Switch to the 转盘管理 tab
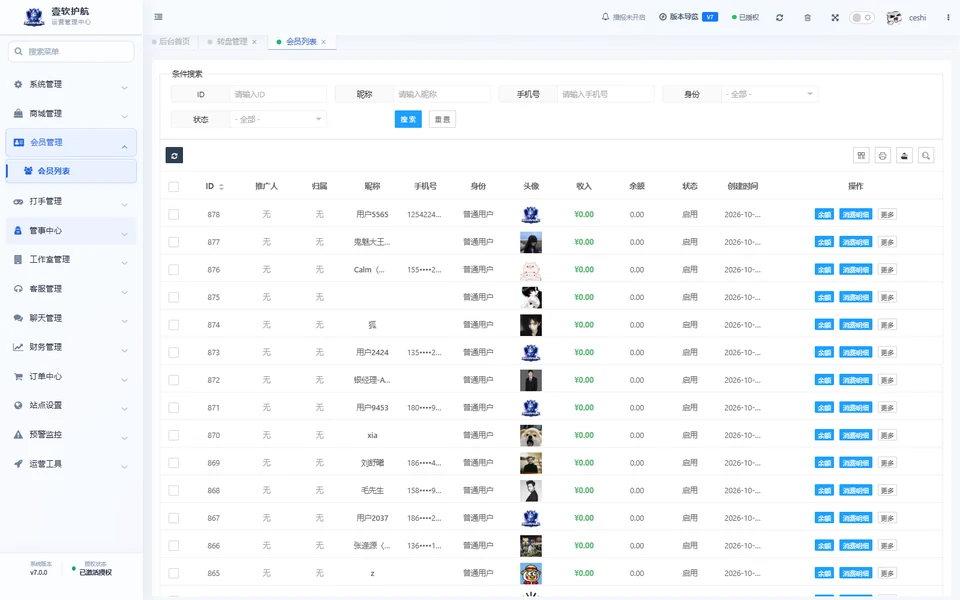The width and height of the screenshot is (960, 600). (x=232, y=42)
